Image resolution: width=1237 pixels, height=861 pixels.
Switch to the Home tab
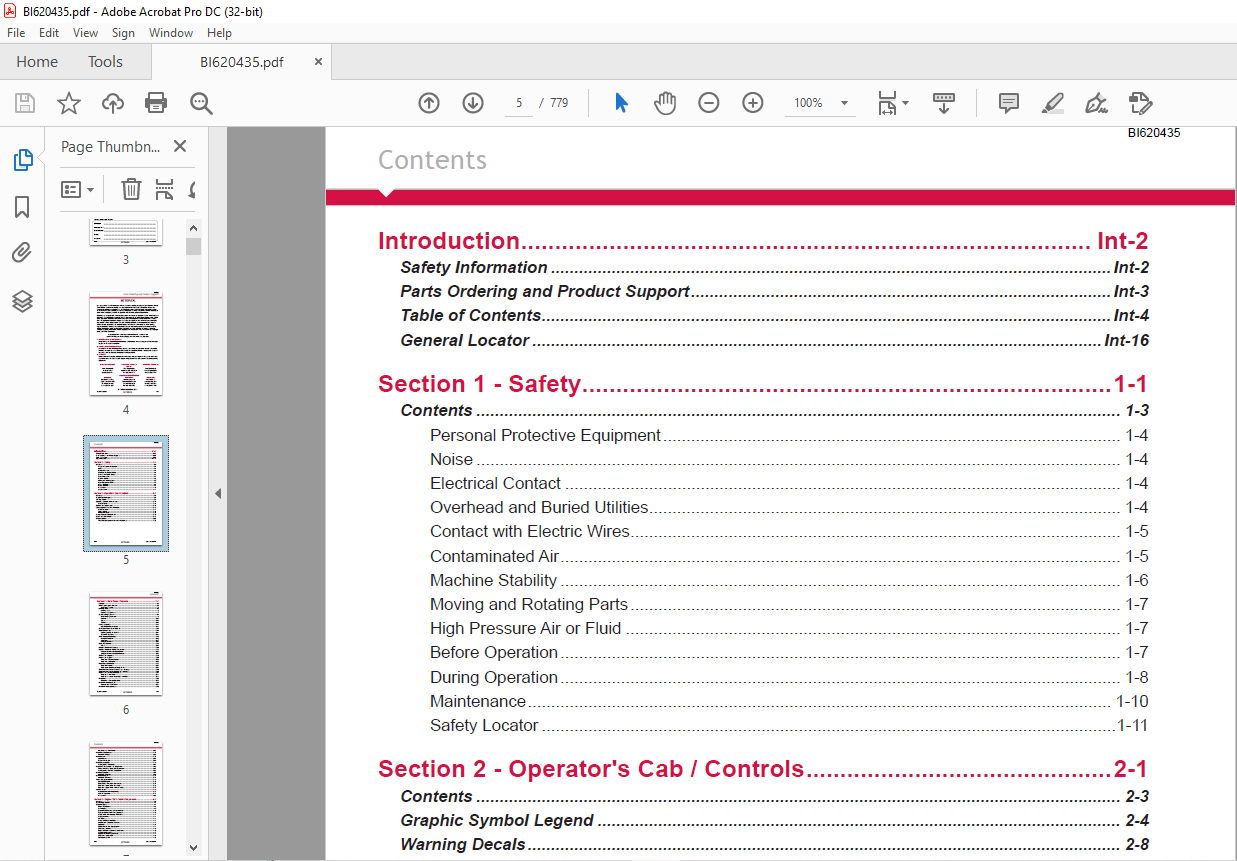click(37, 62)
